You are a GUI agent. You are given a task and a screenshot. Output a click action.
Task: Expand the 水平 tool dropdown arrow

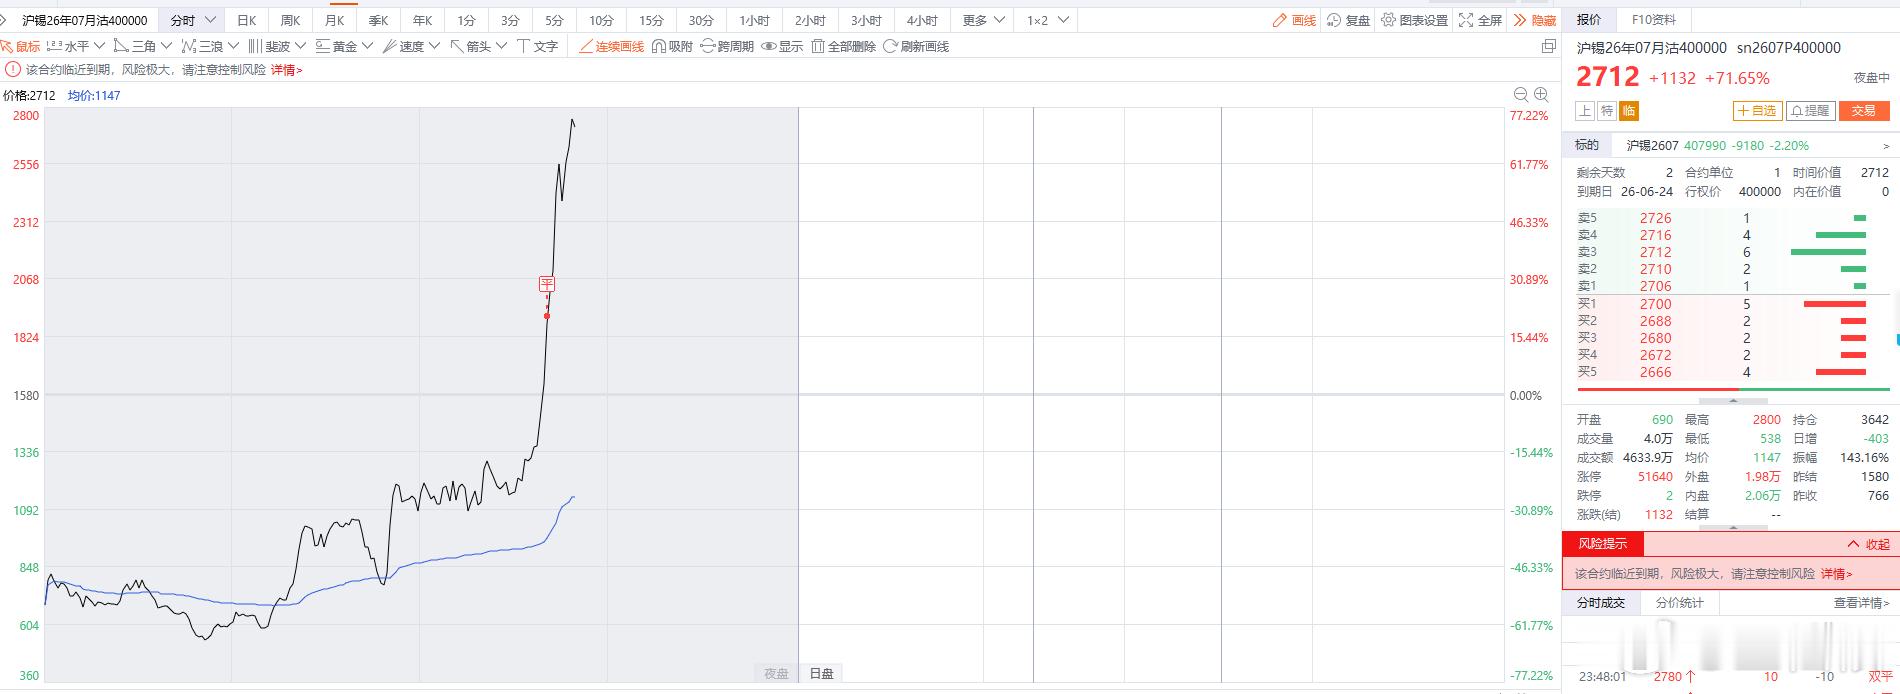(99, 46)
